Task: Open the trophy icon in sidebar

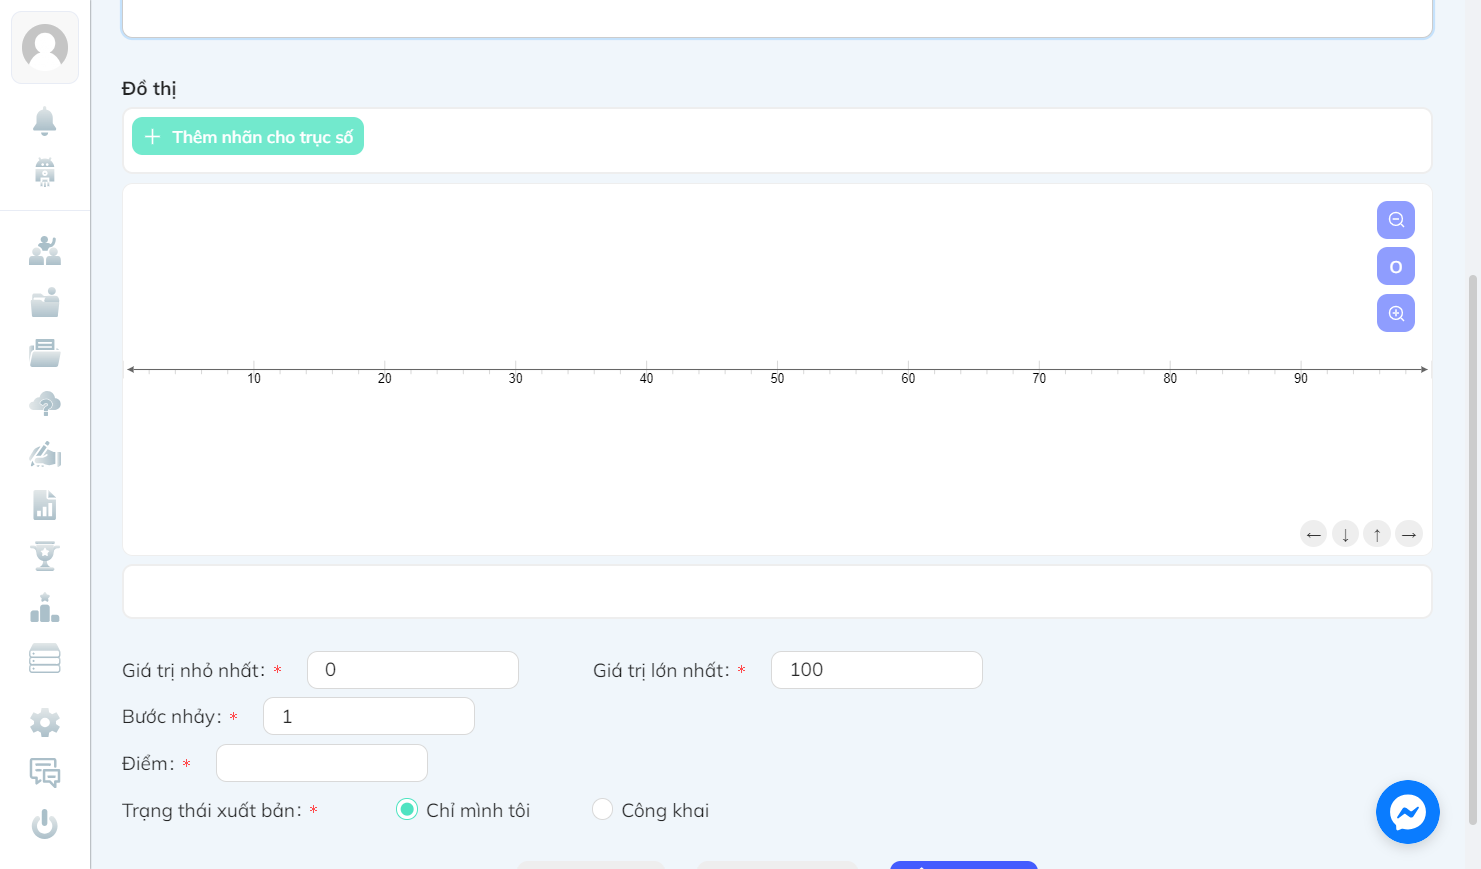Action: pyautogui.click(x=45, y=556)
